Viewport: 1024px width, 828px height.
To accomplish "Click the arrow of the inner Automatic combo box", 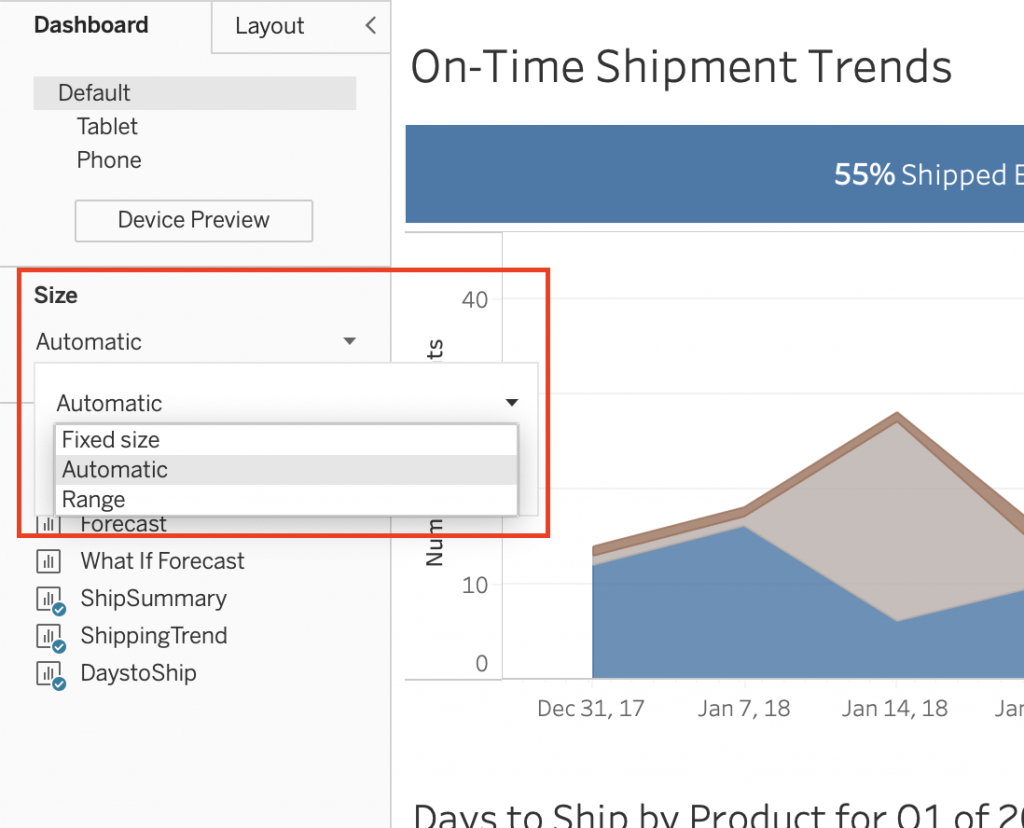I will point(511,403).
